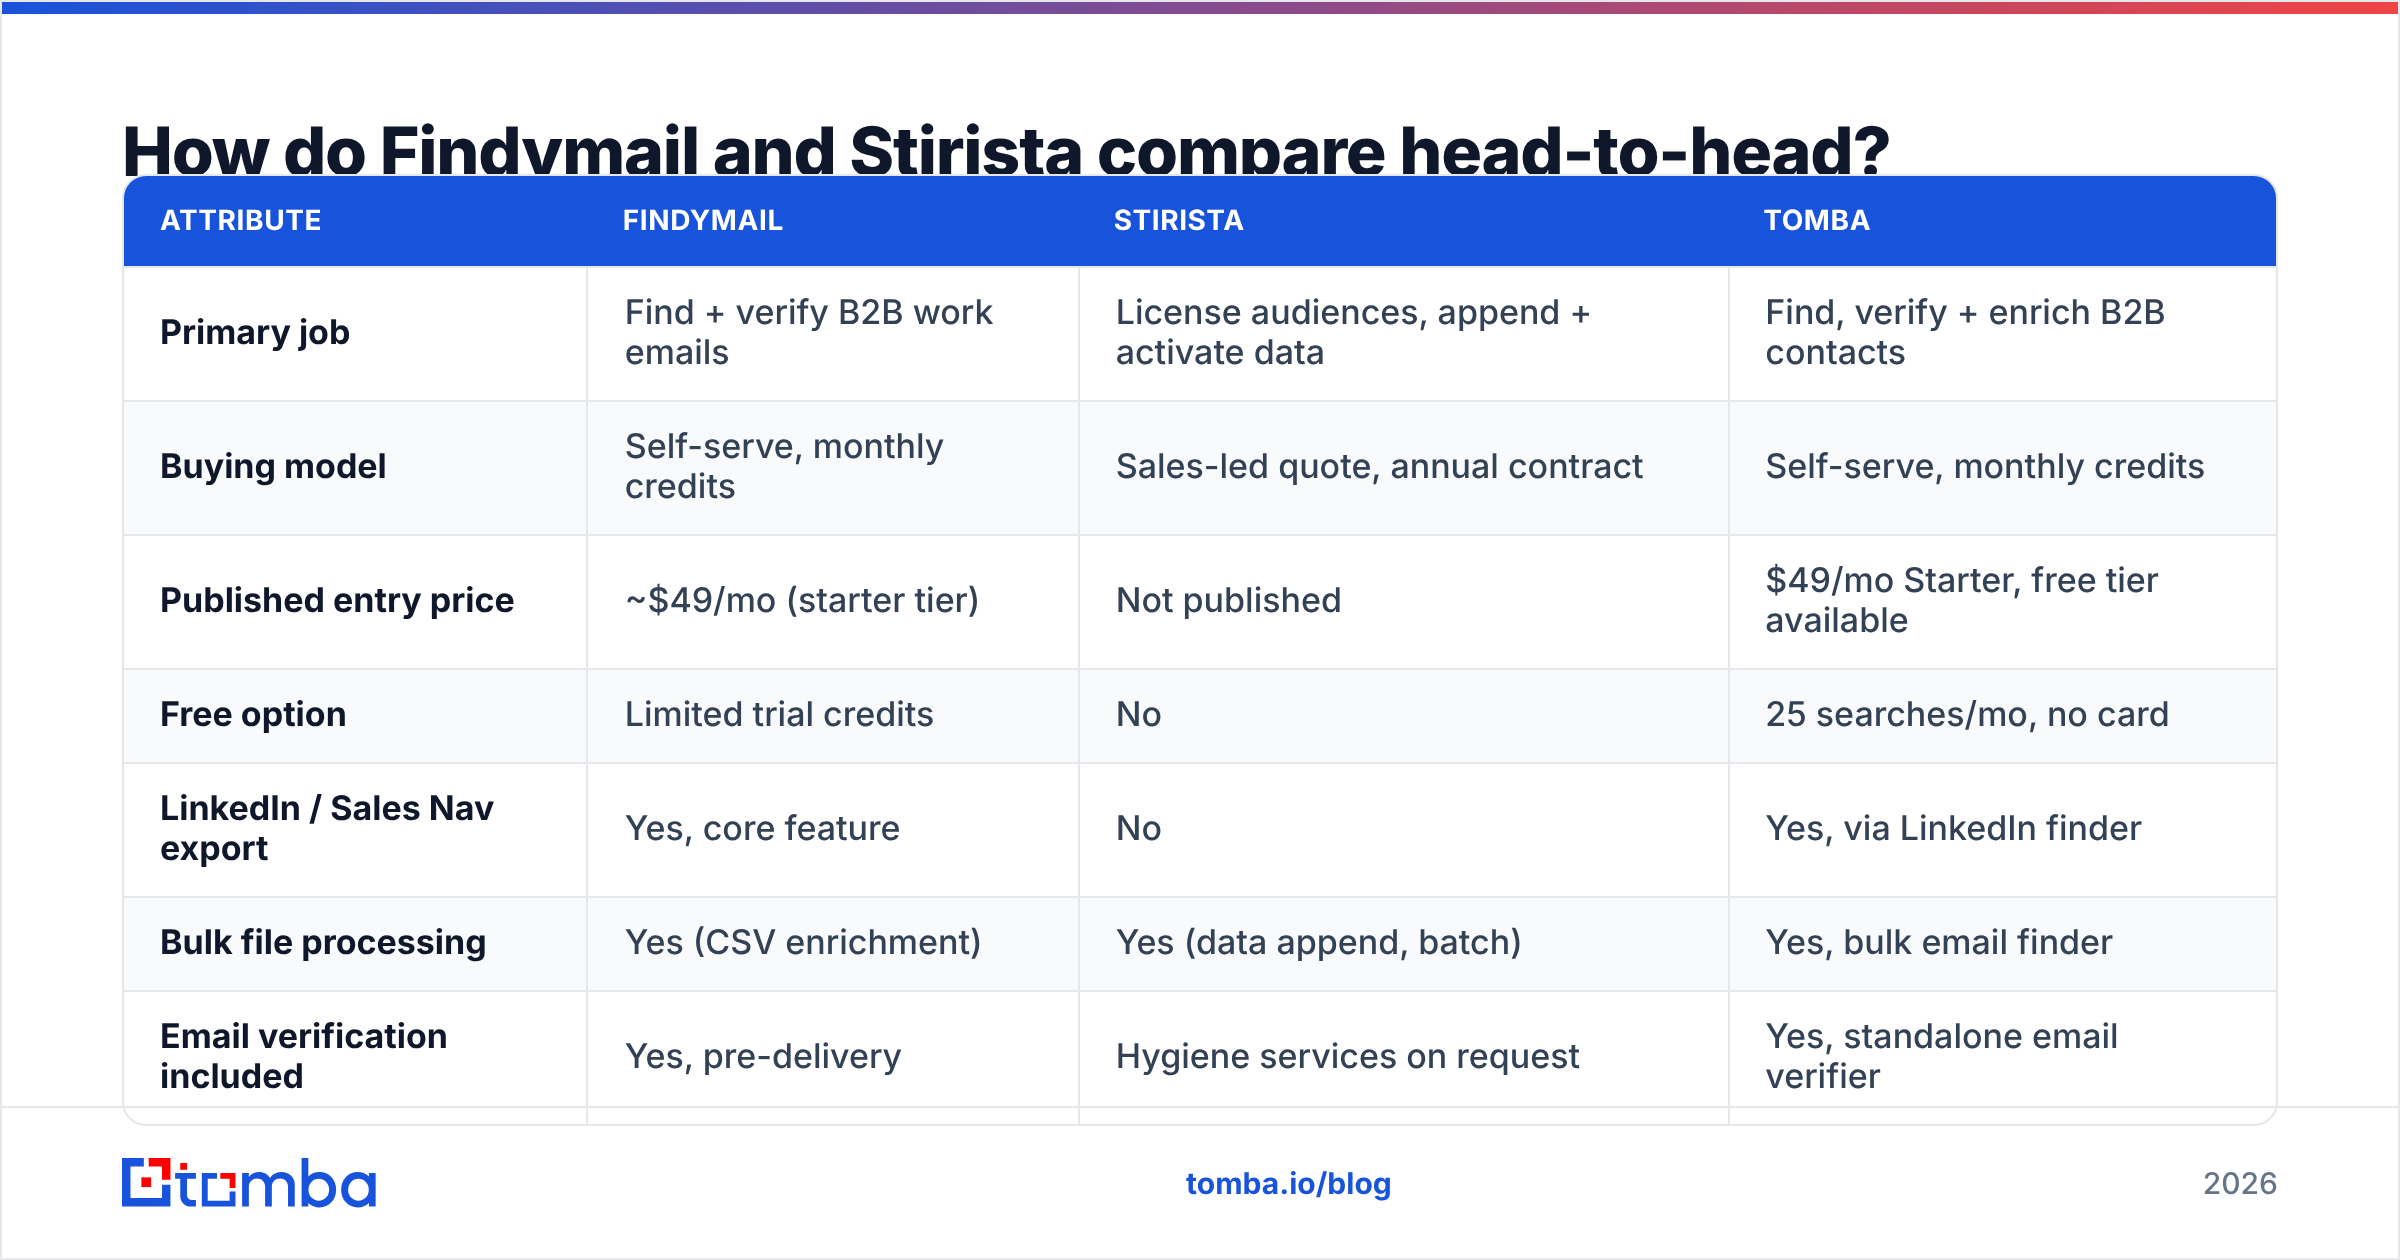Screen dimensions: 2400x1260
Task: Select the 'Primary job' row label
Action: tap(255, 333)
